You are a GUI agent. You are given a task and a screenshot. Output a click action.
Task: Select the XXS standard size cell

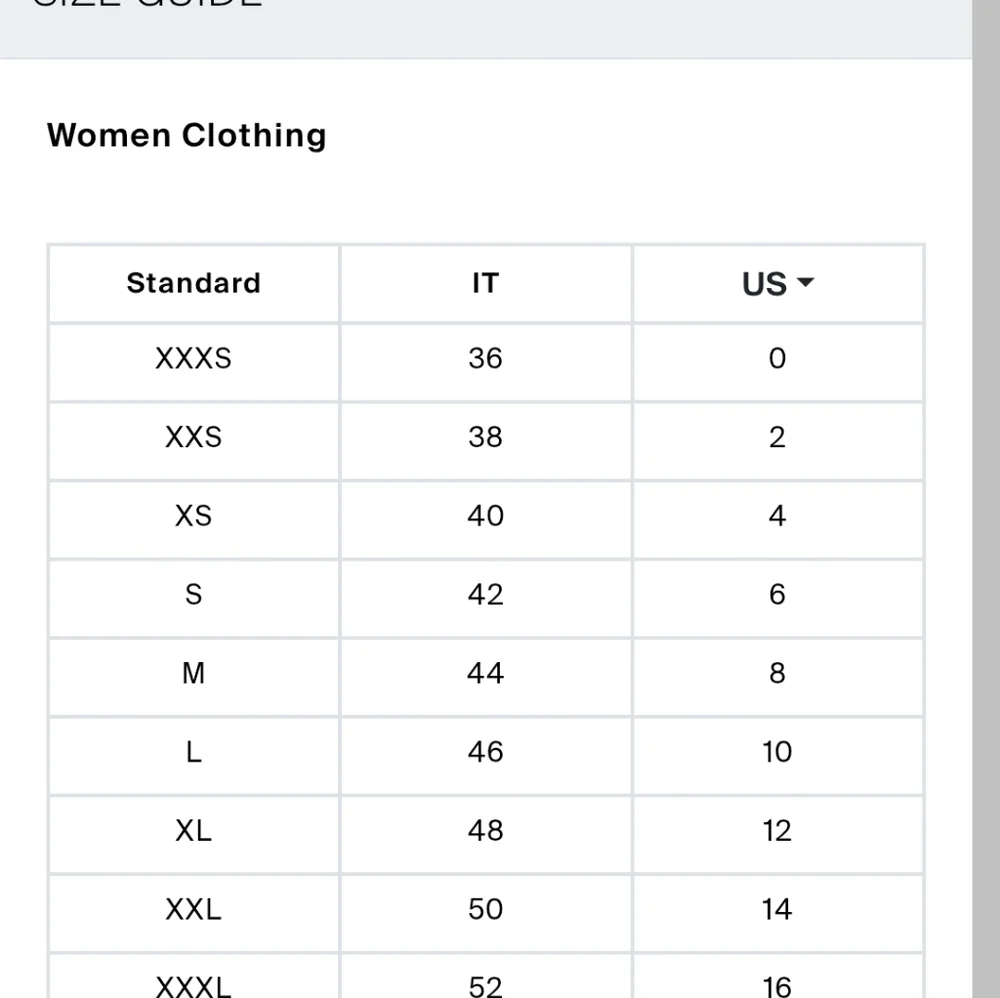[193, 437]
